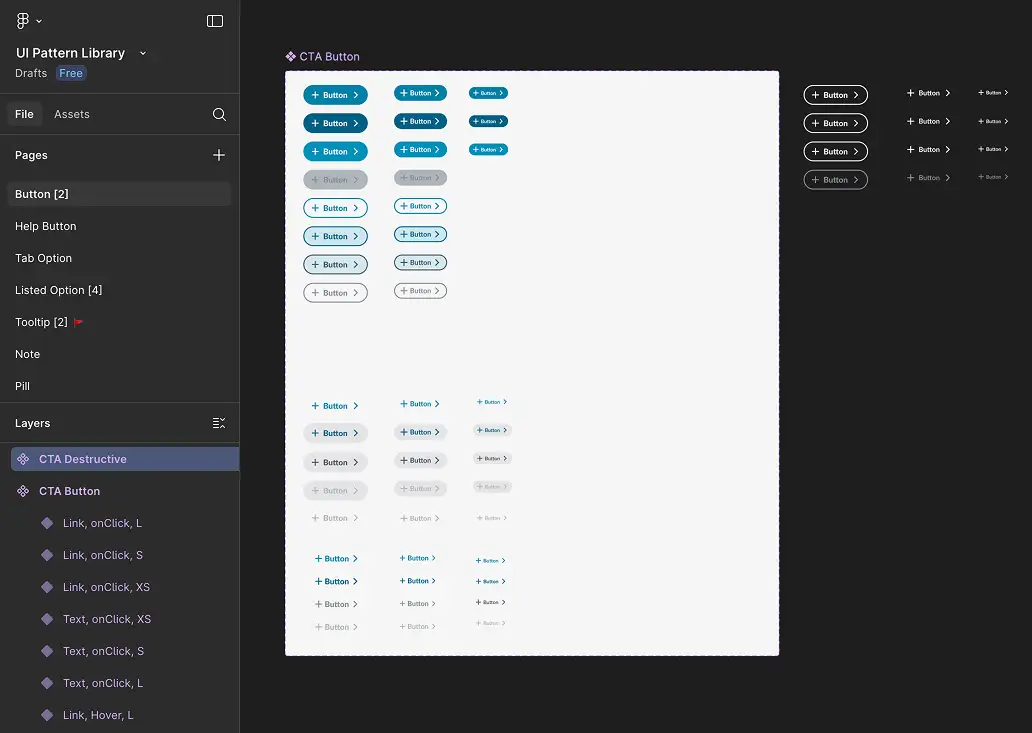Click the Drafts breadcrumb link

pyautogui.click(x=31, y=73)
